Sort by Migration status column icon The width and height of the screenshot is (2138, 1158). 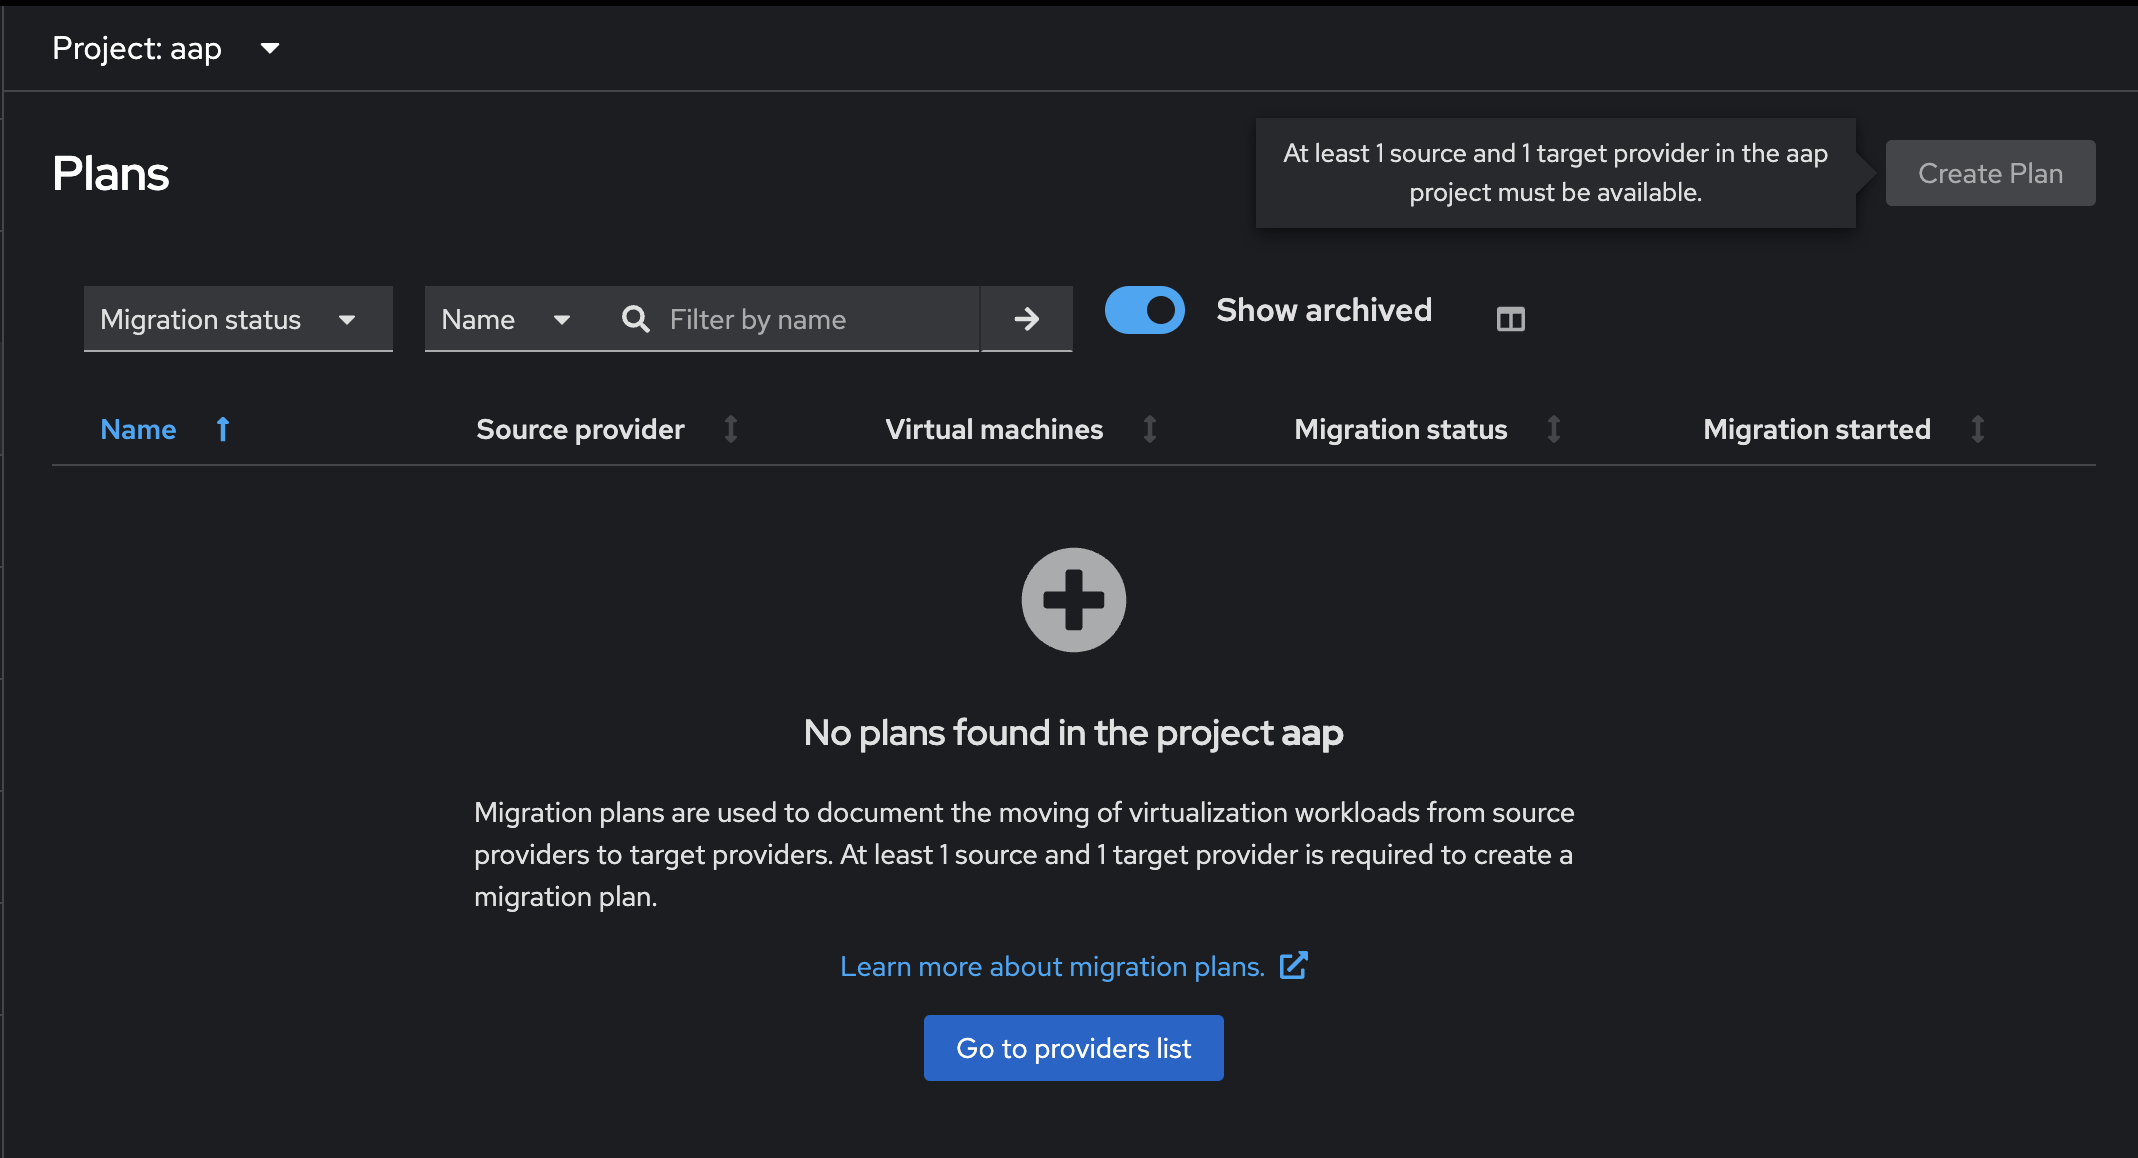click(1554, 429)
